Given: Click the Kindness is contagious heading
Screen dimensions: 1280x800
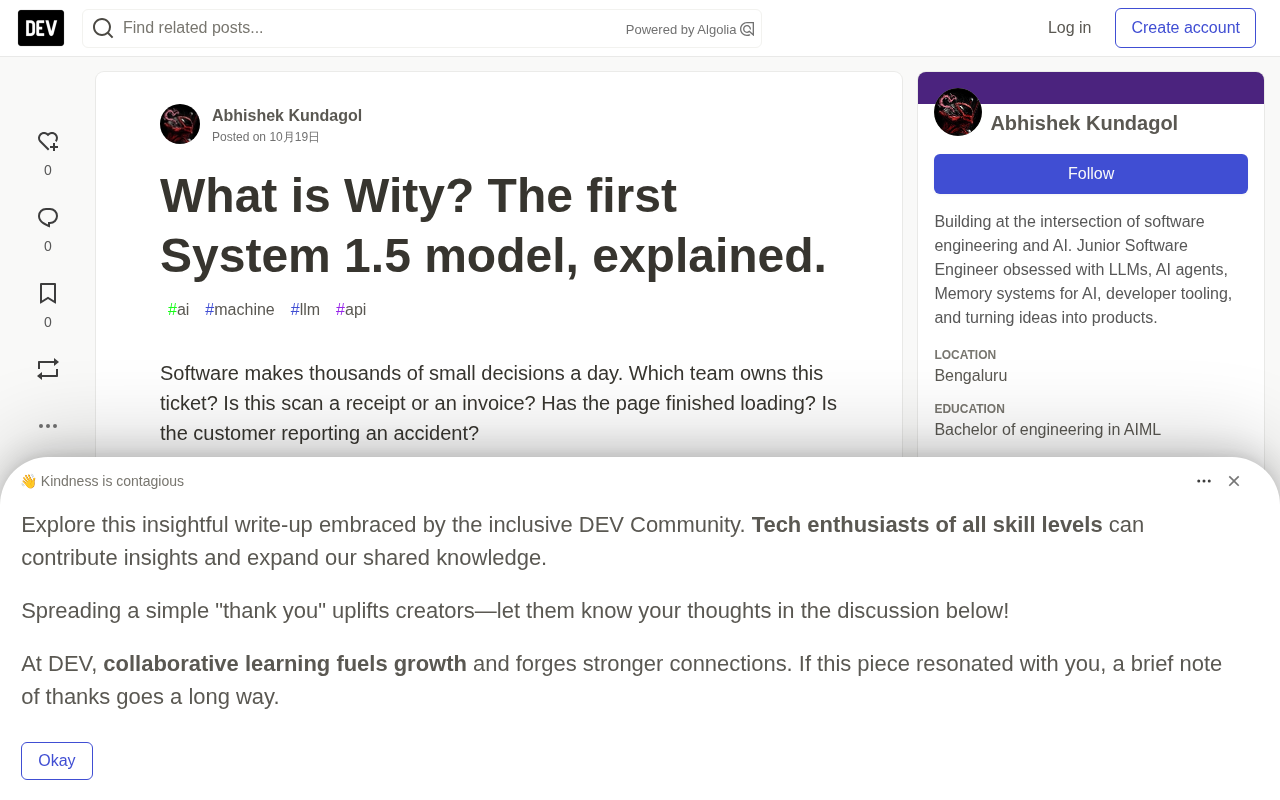Looking at the screenshot, I should [x=102, y=481].
